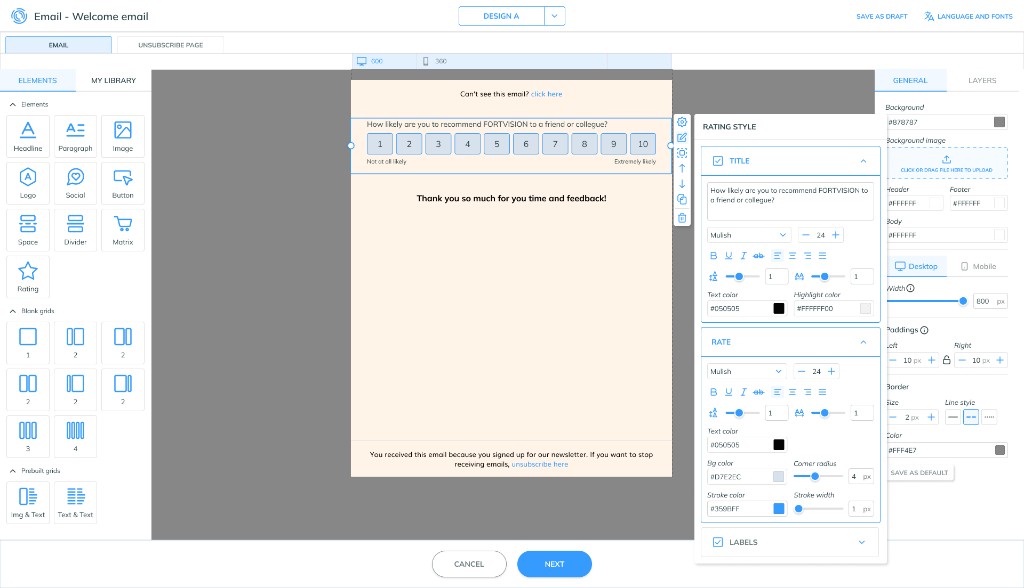Select the Text & Text product grid
This screenshot has height=588, width=1024.
(x=75, y=502)
